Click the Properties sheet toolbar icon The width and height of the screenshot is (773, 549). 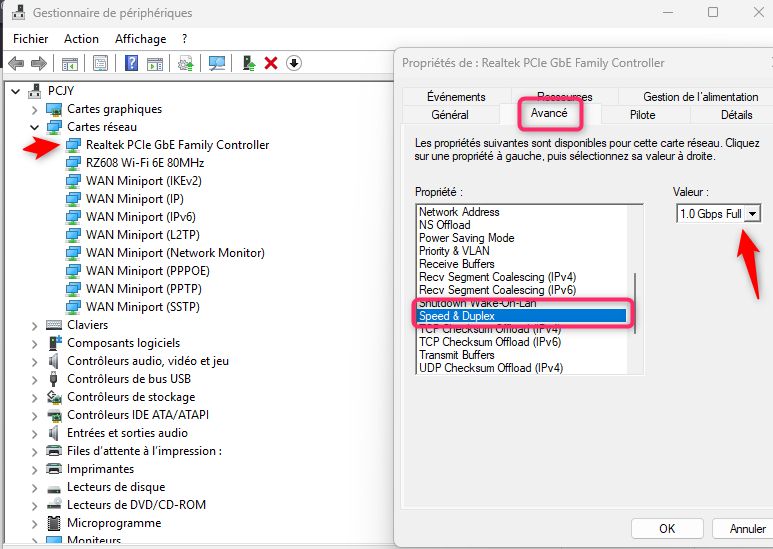(100, 63)
